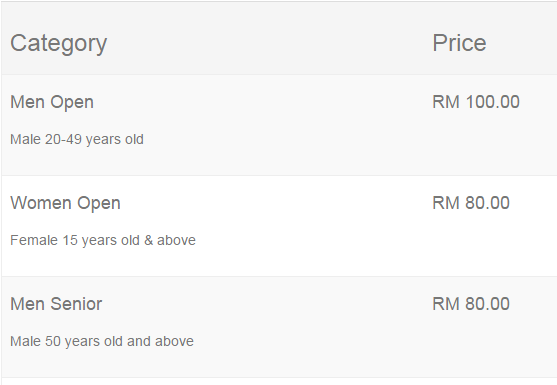Viewport: 557px width, 385px height.
Task: Click the number 50 in Men Senior description
Action: pyautogui.click(x=53, y=341)
